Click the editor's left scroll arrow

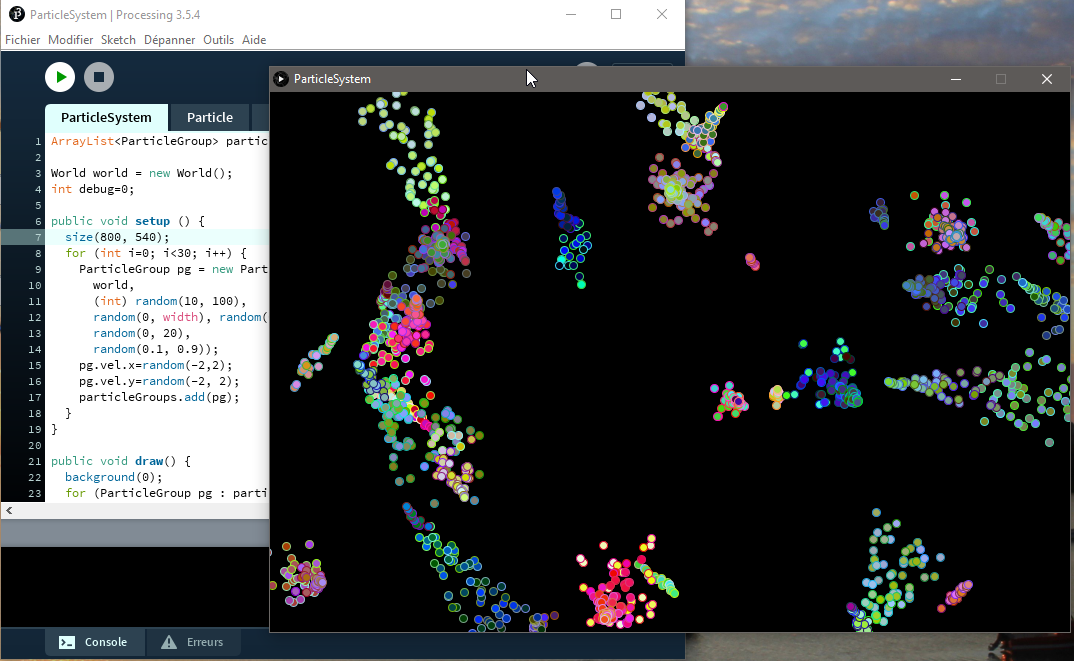click(x=9, y=510)
